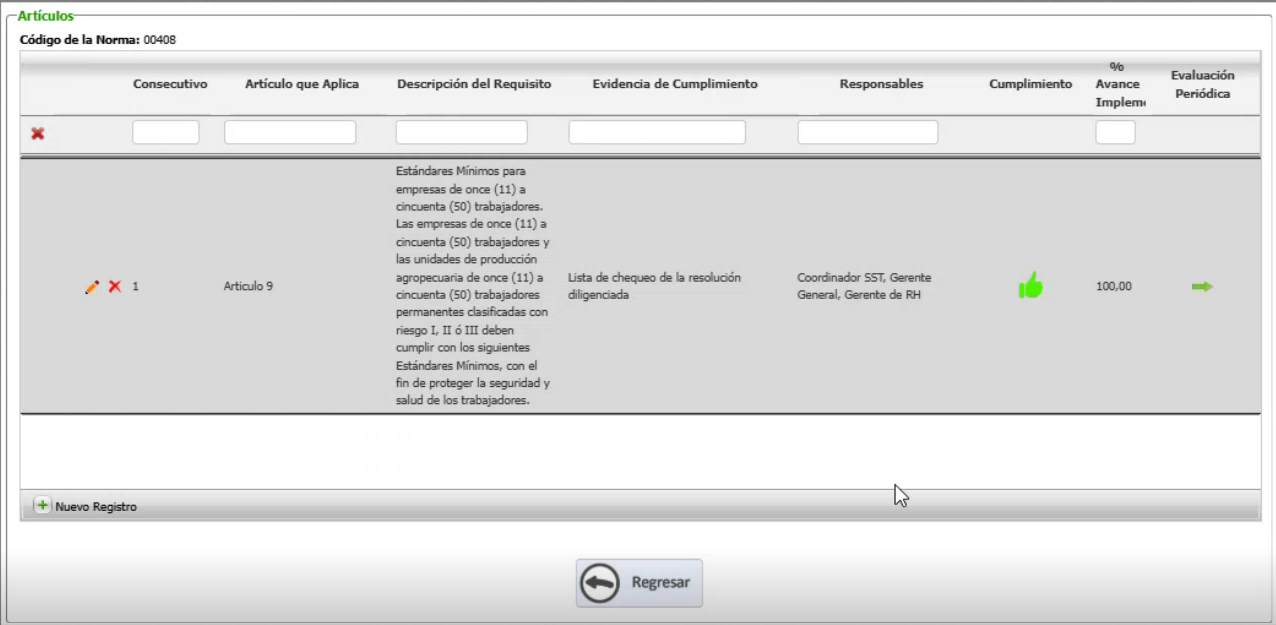Select the '100,00' progress value
1276x625 pixels.
coord(1114,287)
